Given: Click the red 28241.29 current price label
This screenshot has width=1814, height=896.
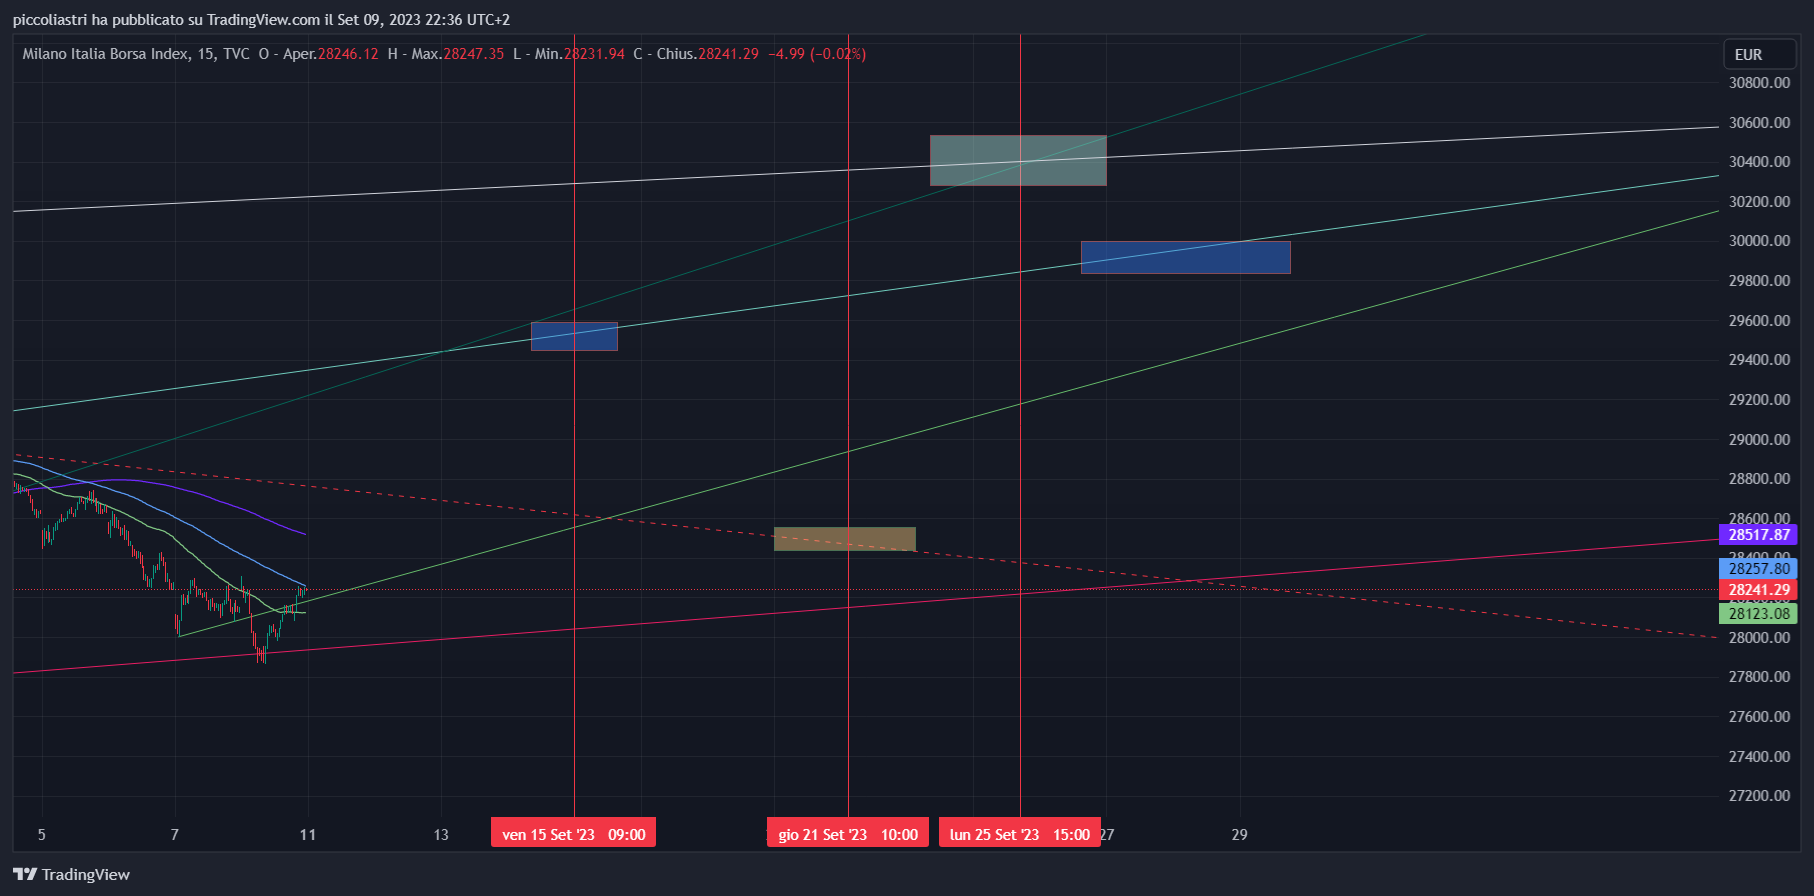Looking at the screenshot, I should coord(1758,590).
